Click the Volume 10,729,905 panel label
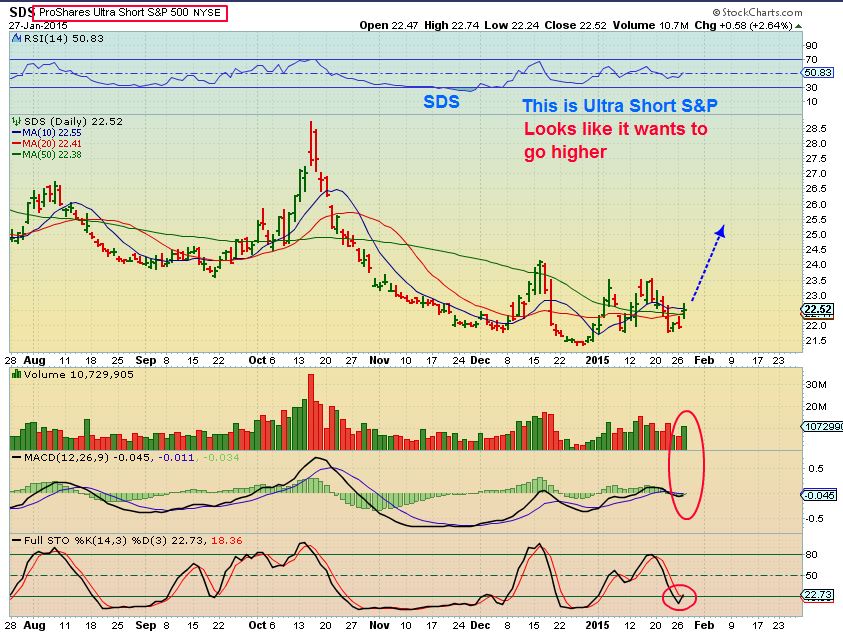Screen dimensions: 843x635 80,374
